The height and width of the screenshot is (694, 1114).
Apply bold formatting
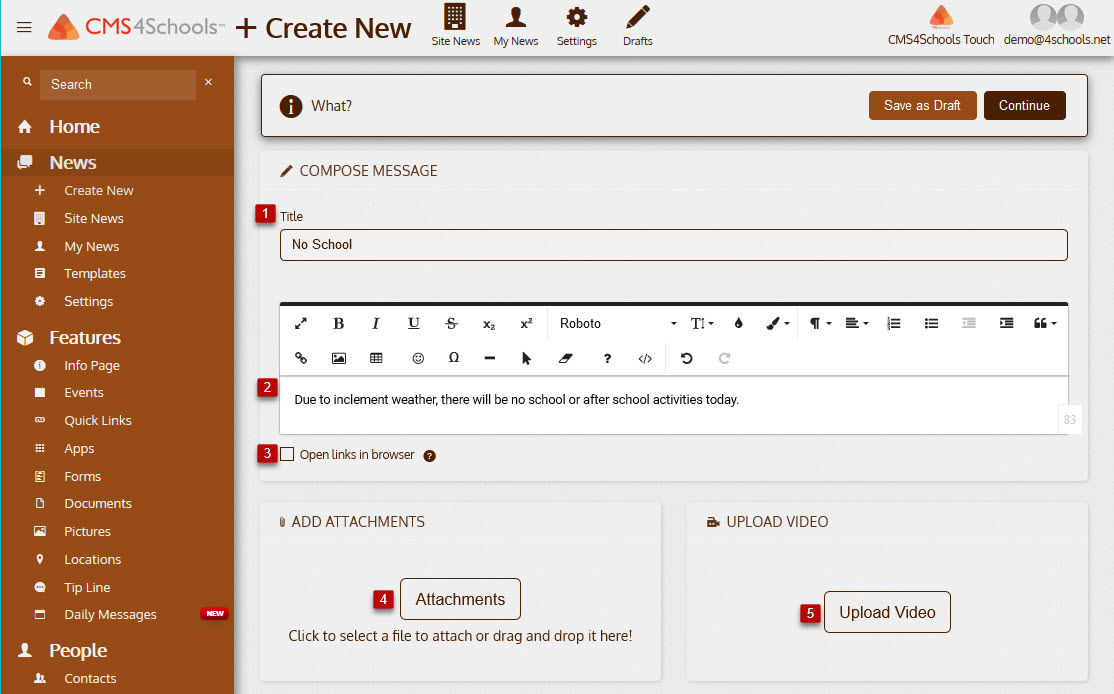(338, 323)
